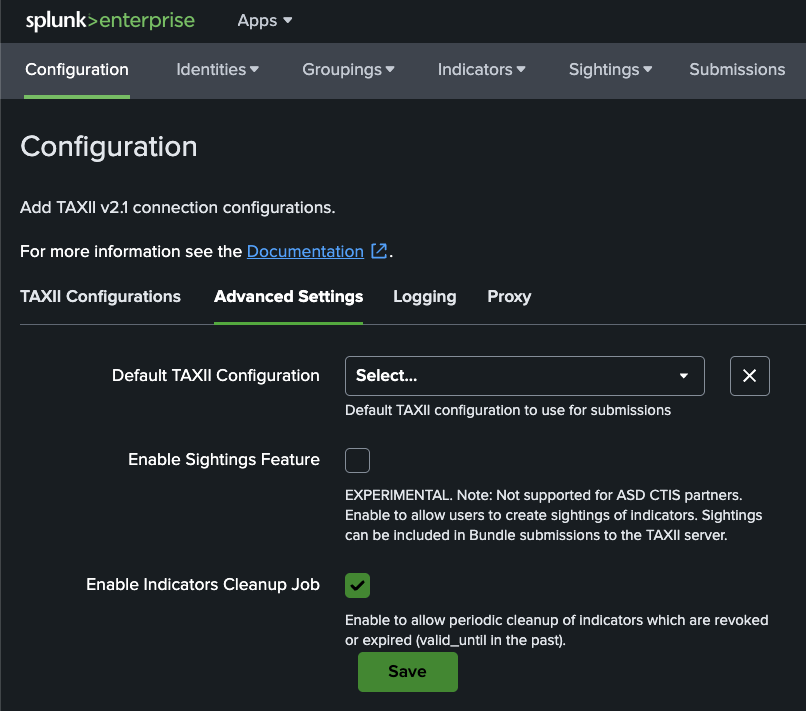Screen dimensions: 806x711
Task: Enable the Sightings Feature checkbox
Action: click(x=357, y=460)
